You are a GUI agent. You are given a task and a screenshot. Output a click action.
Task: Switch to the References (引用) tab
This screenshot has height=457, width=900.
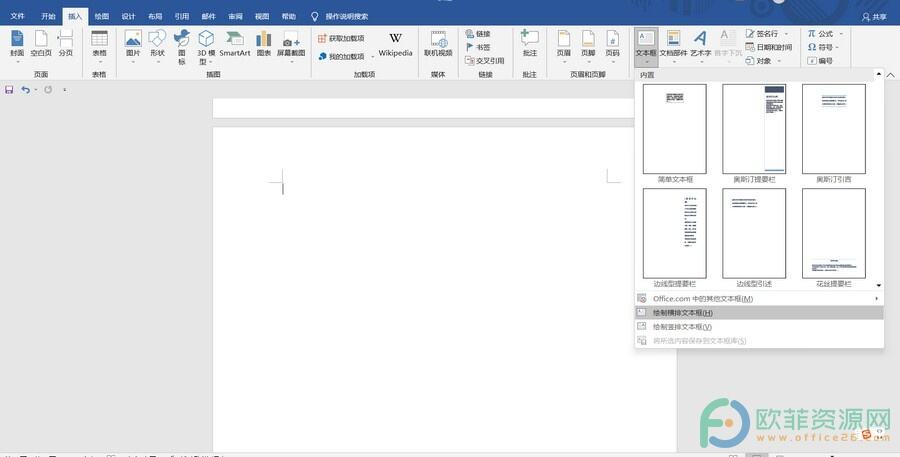tap(182, 17)
